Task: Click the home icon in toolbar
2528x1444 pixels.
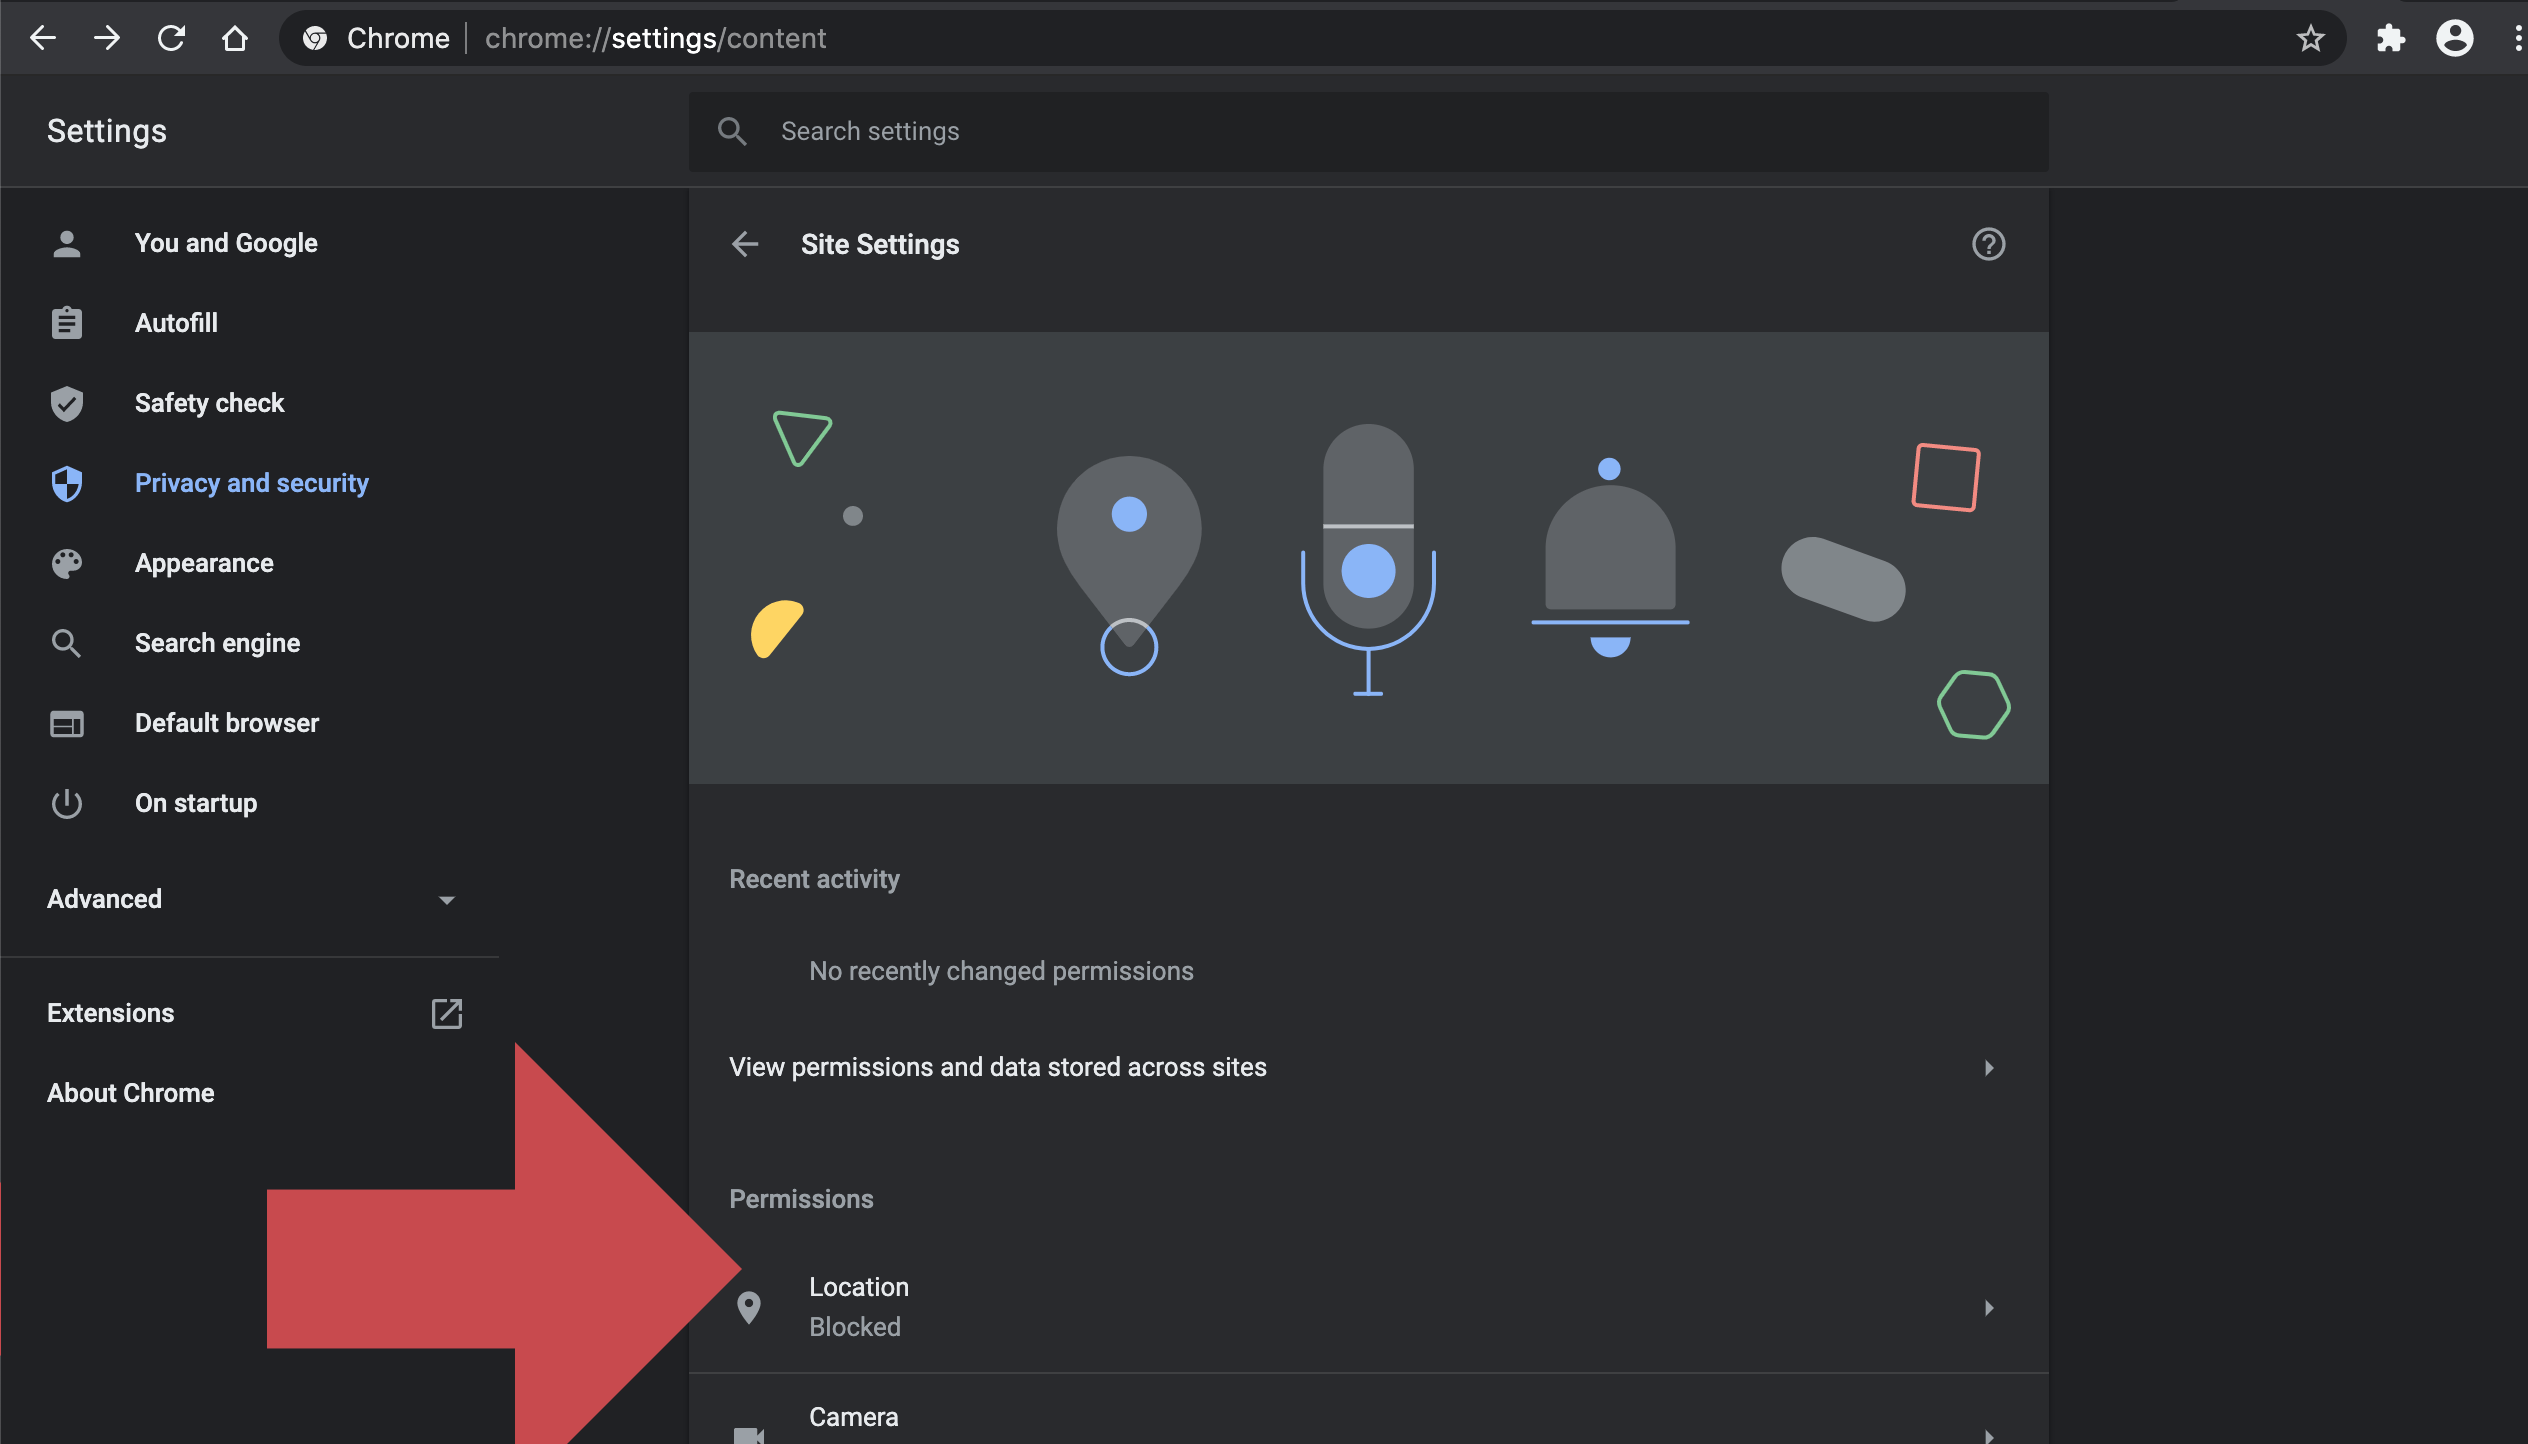Action: pos(235,38)
